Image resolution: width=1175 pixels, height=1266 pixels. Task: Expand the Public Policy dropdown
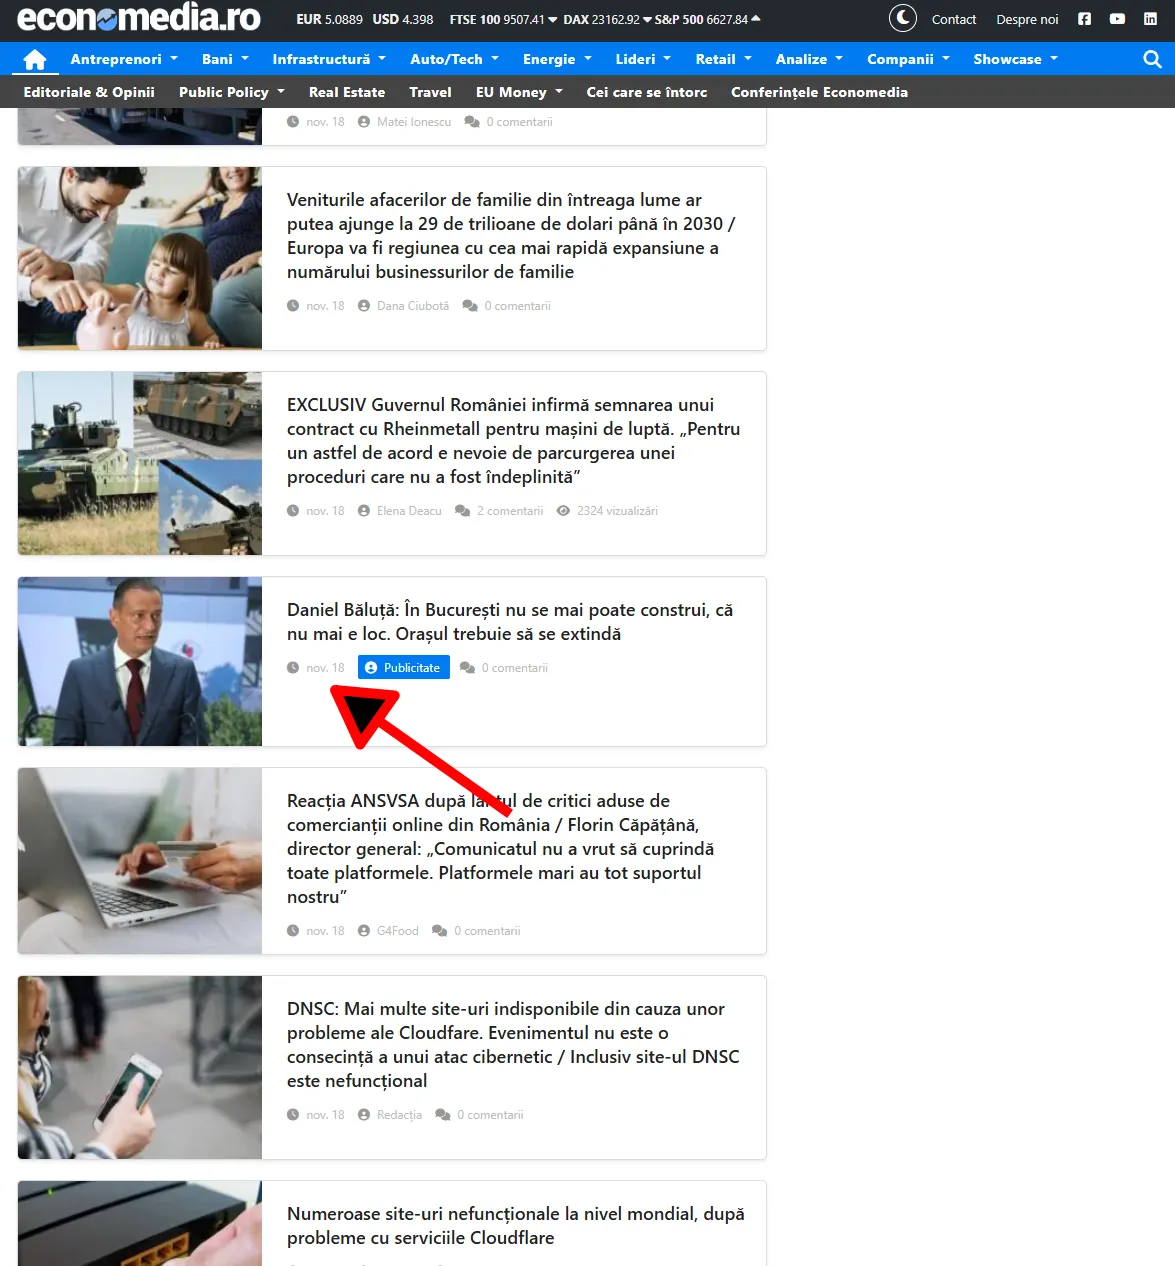click(231, 92)
